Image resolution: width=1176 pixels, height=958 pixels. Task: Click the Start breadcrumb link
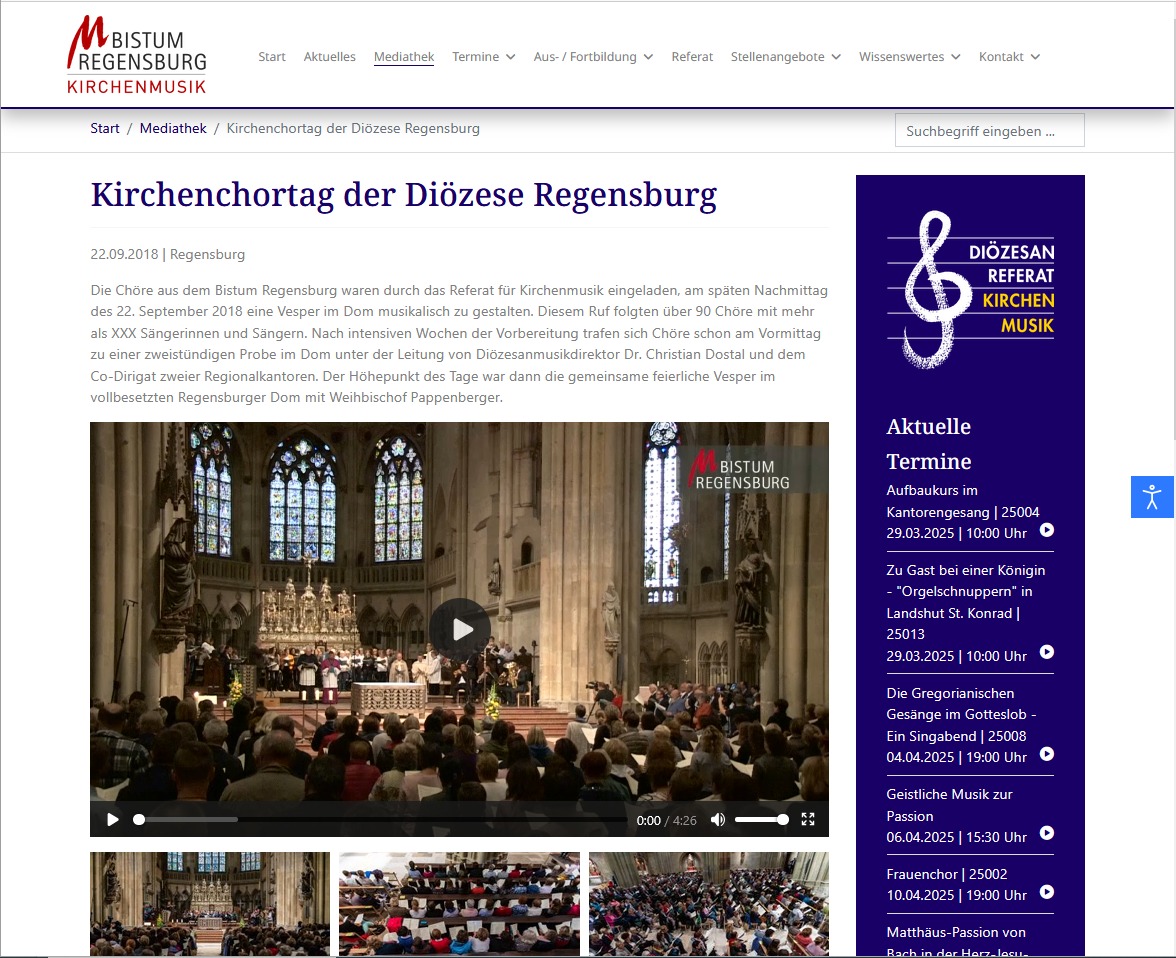(x=105, y=128)
